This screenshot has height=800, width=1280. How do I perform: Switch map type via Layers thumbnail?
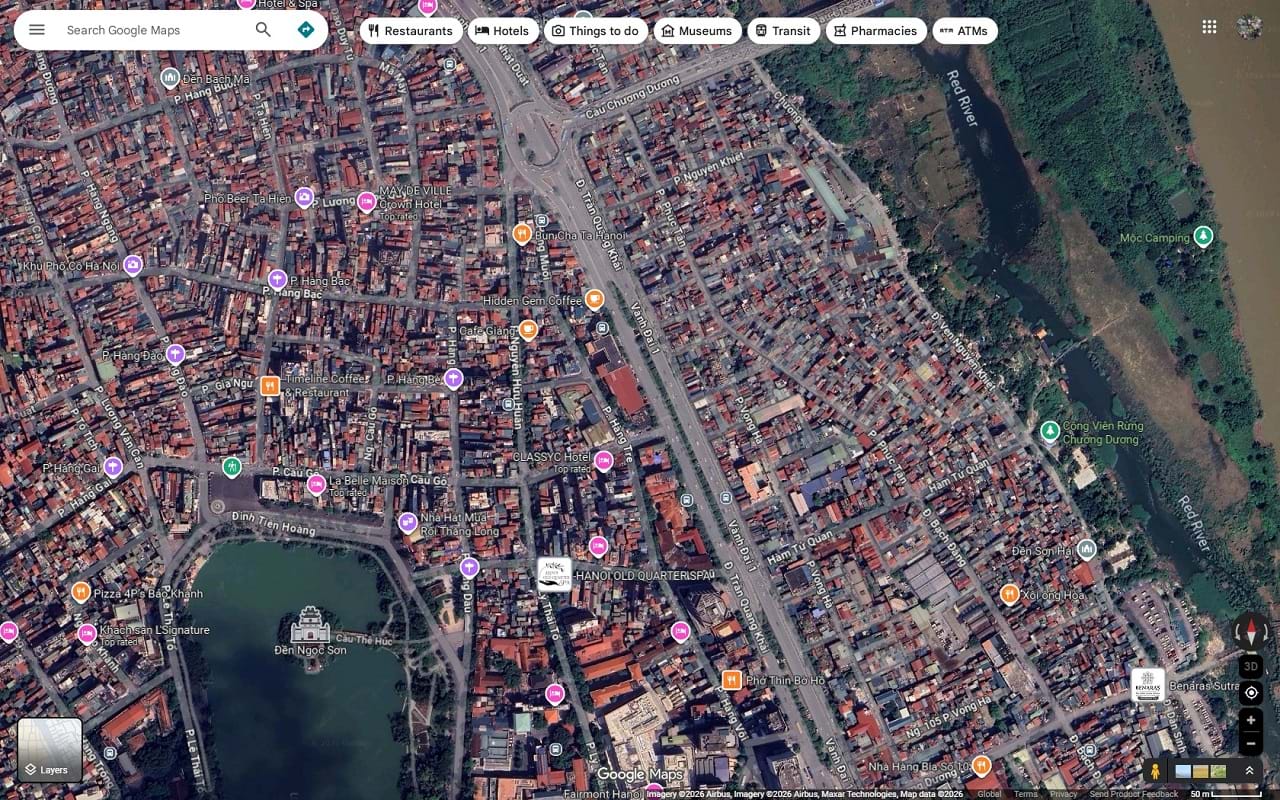(50, 750)
